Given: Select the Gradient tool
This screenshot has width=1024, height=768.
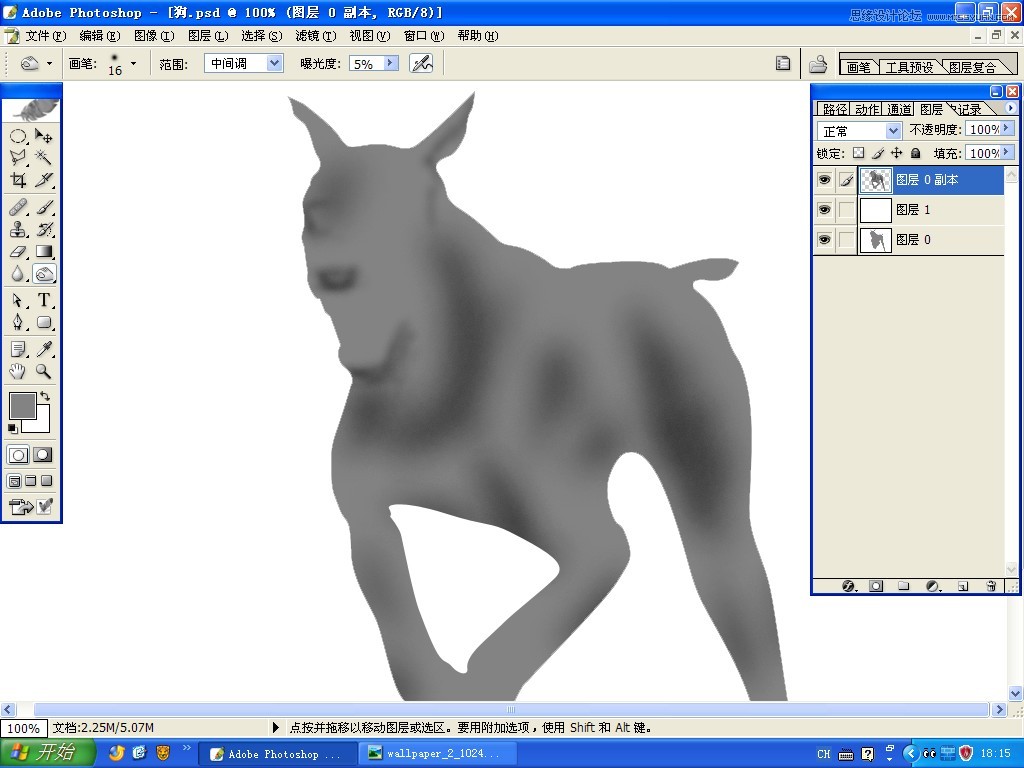Looking at the screenshot, I should 43,251.
